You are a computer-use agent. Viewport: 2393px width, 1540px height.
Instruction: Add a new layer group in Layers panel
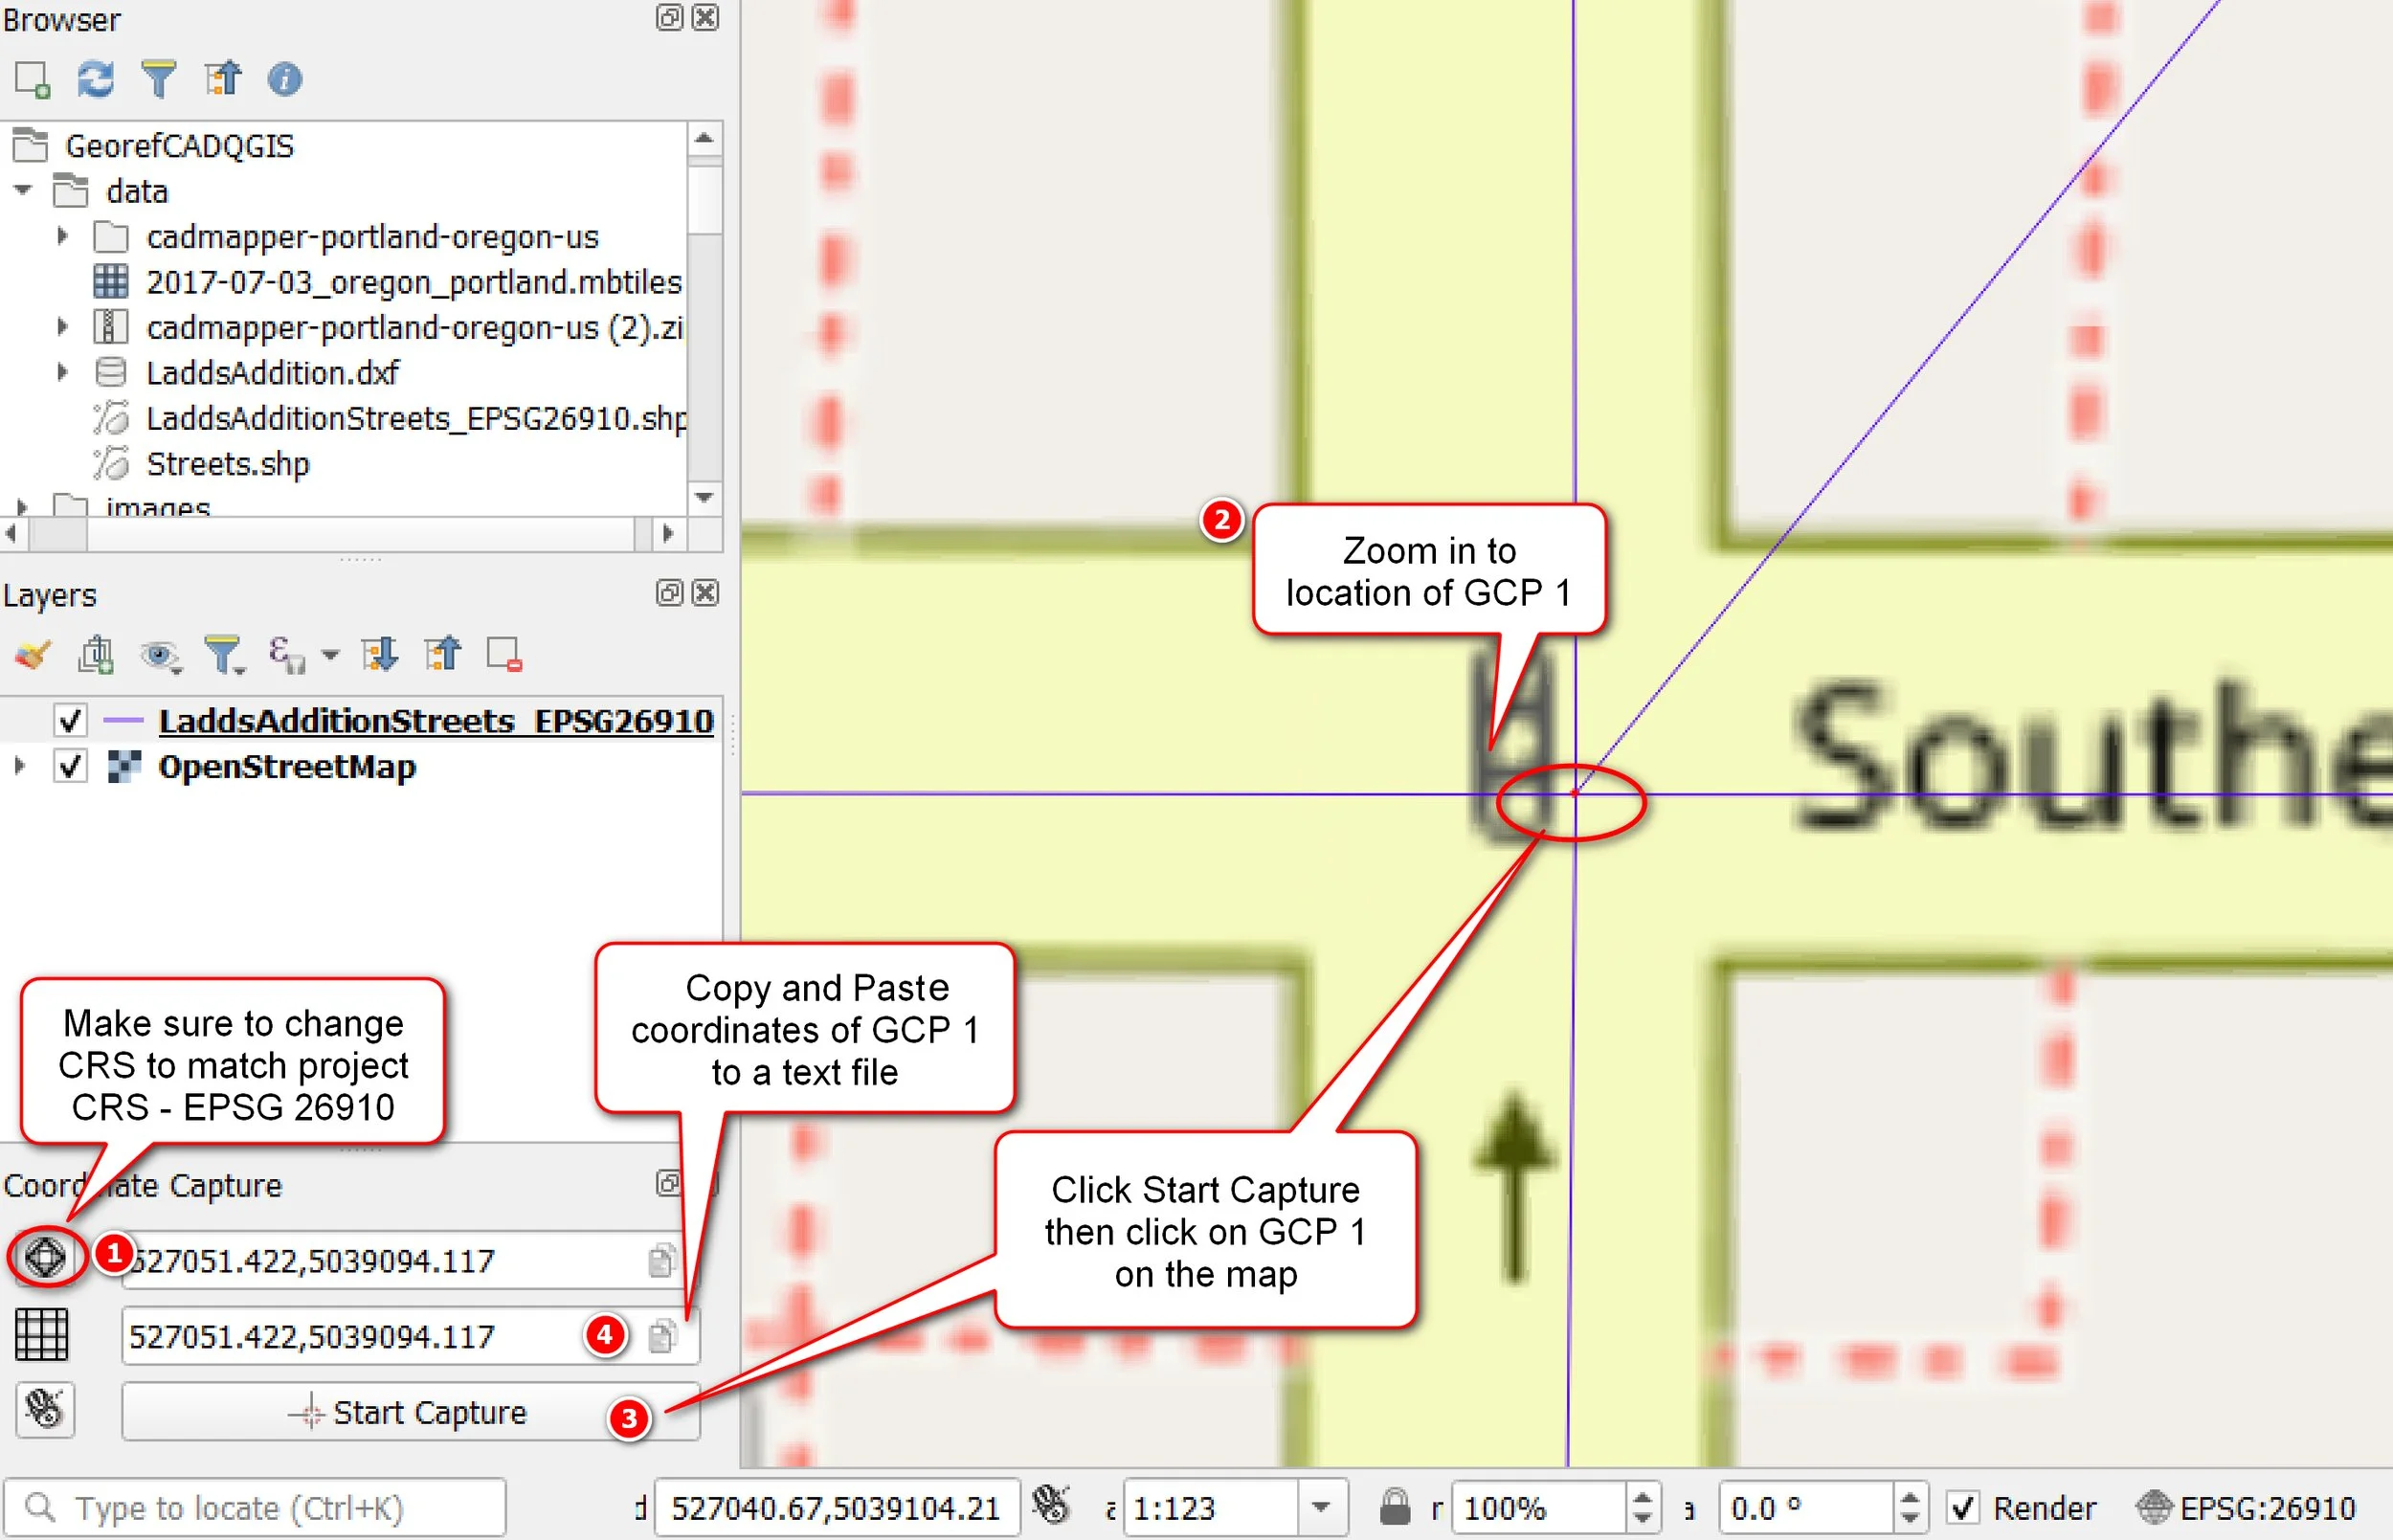[x=96, y=653]
